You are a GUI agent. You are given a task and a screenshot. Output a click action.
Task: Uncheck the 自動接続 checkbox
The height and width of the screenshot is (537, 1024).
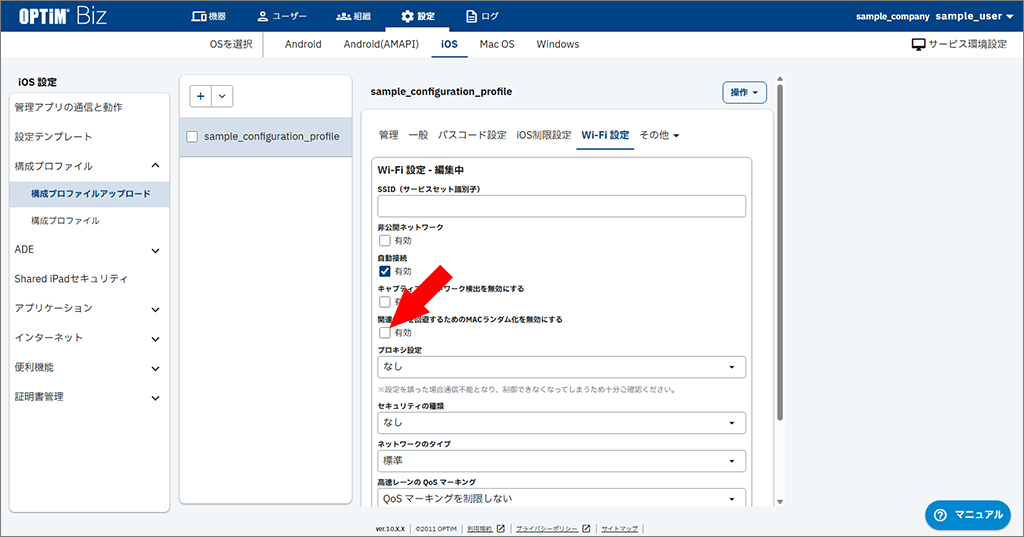(x=385, y=271)
